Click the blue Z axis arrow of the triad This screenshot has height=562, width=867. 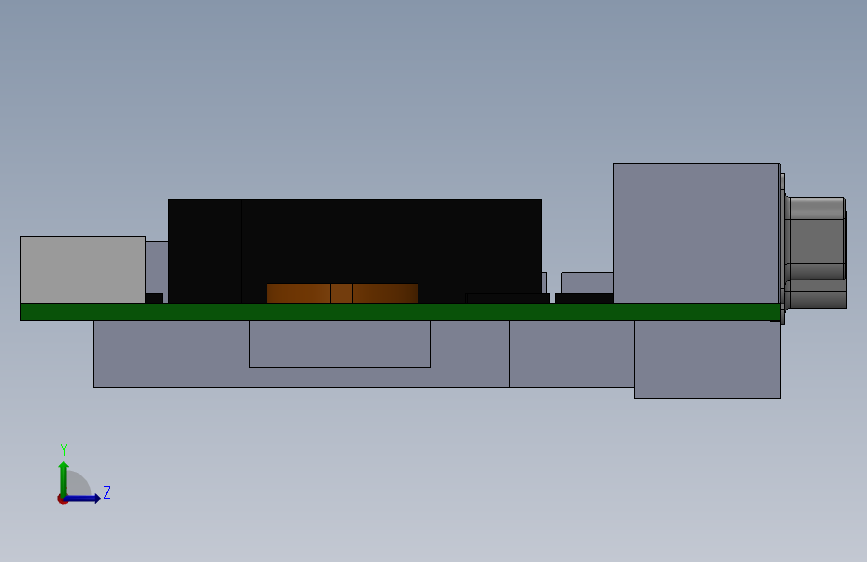click(x=83, y=498)
